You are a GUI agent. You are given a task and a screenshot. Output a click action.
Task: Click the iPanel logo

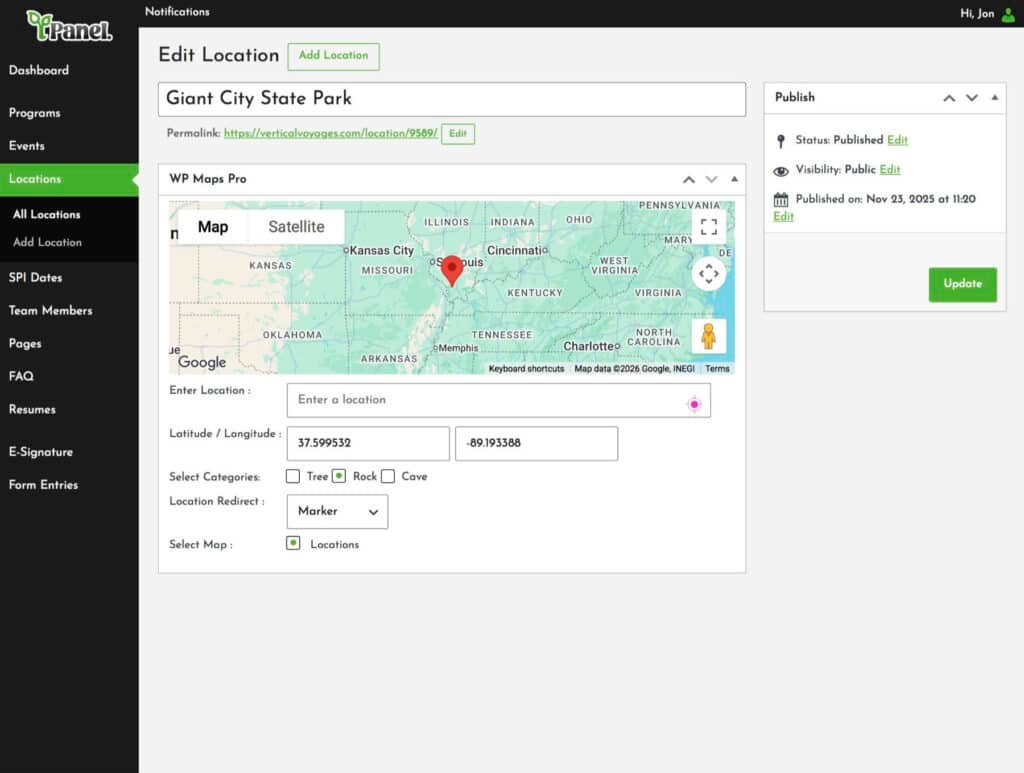(x=69, y=26)
